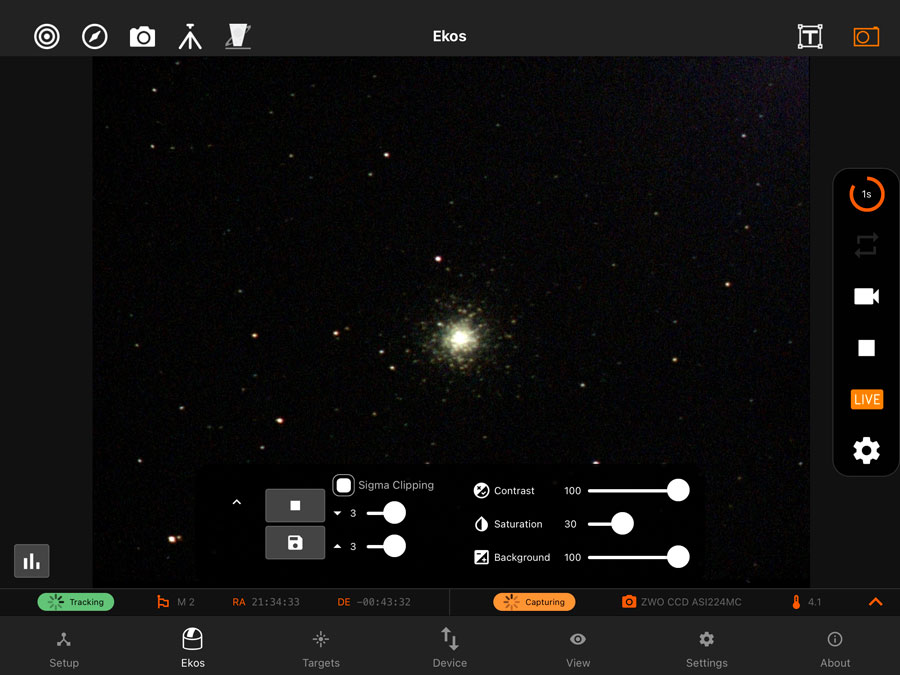Image resolution: width=900 pixels, height=675 pixels.
Task: Switch to the Device tab
Action: pos(449,648)
